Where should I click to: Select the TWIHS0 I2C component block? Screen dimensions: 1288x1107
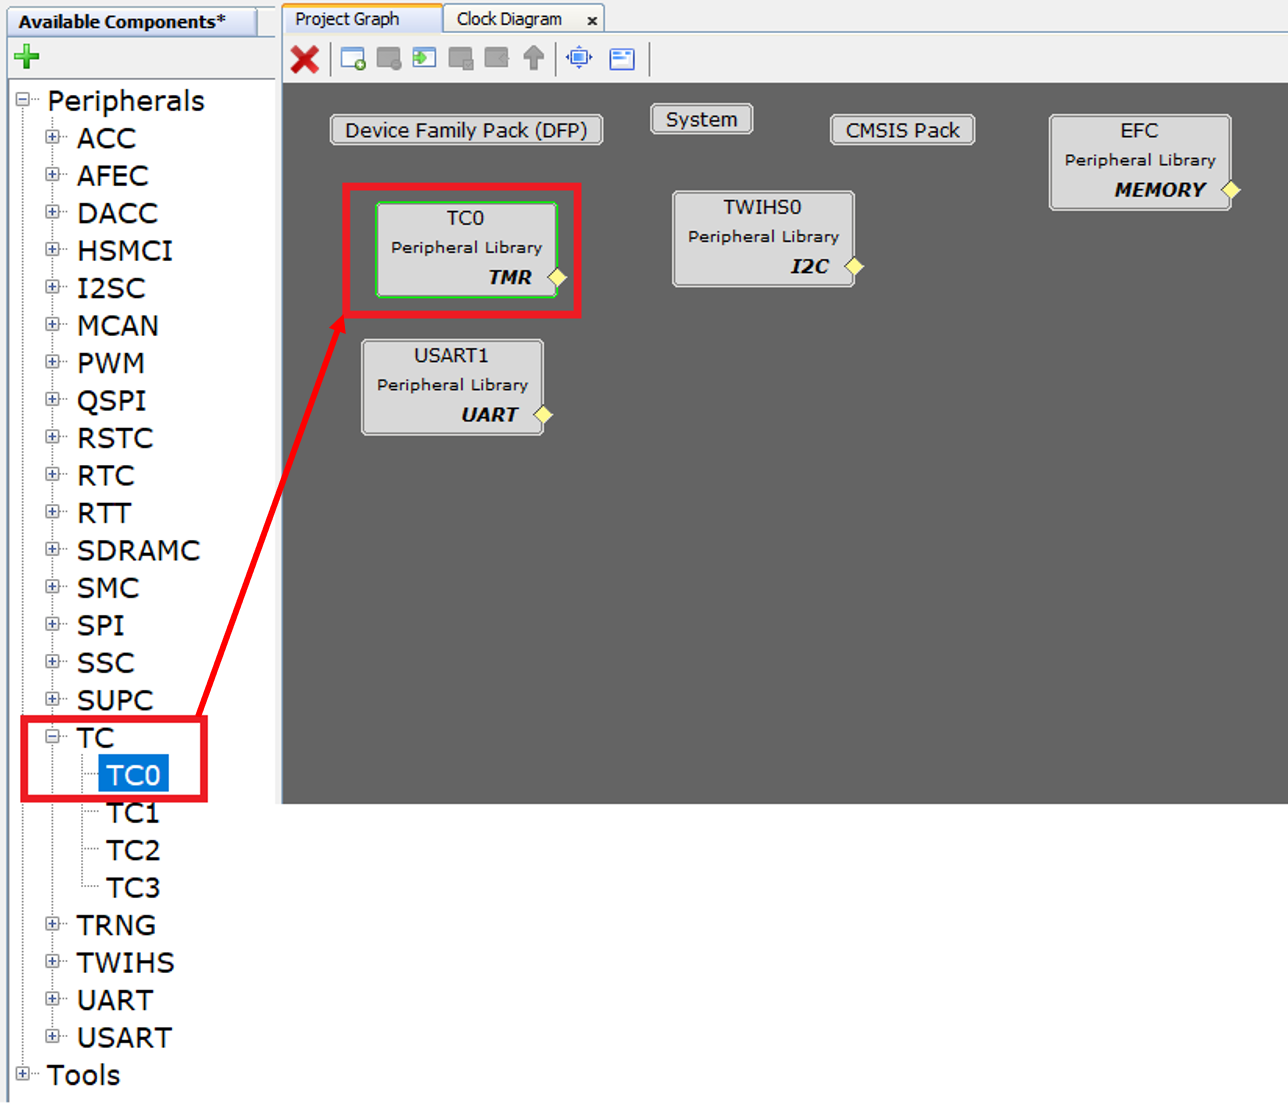click(763, 238)
